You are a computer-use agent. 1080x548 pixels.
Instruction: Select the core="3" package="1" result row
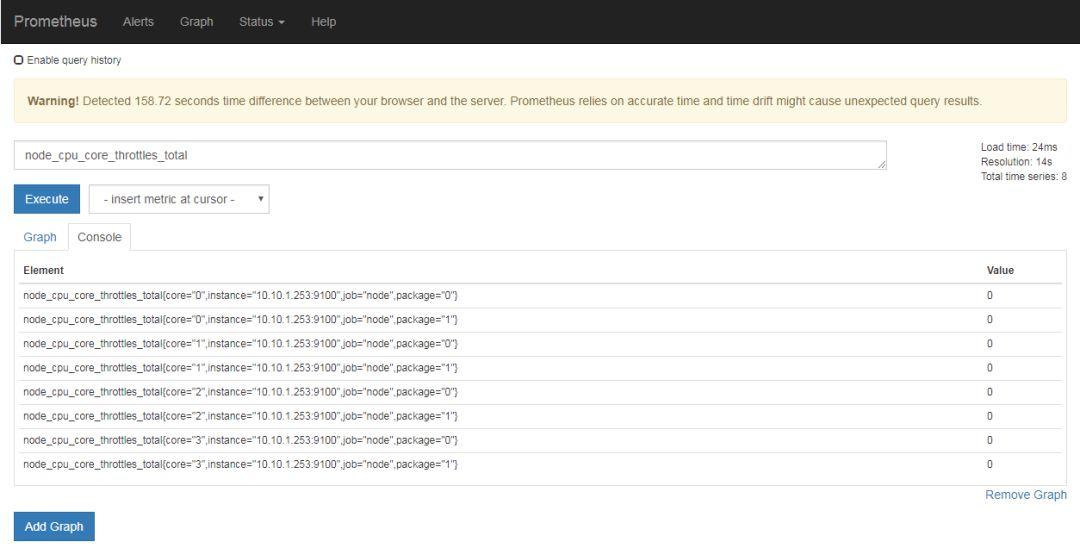(x=240, y=465)
